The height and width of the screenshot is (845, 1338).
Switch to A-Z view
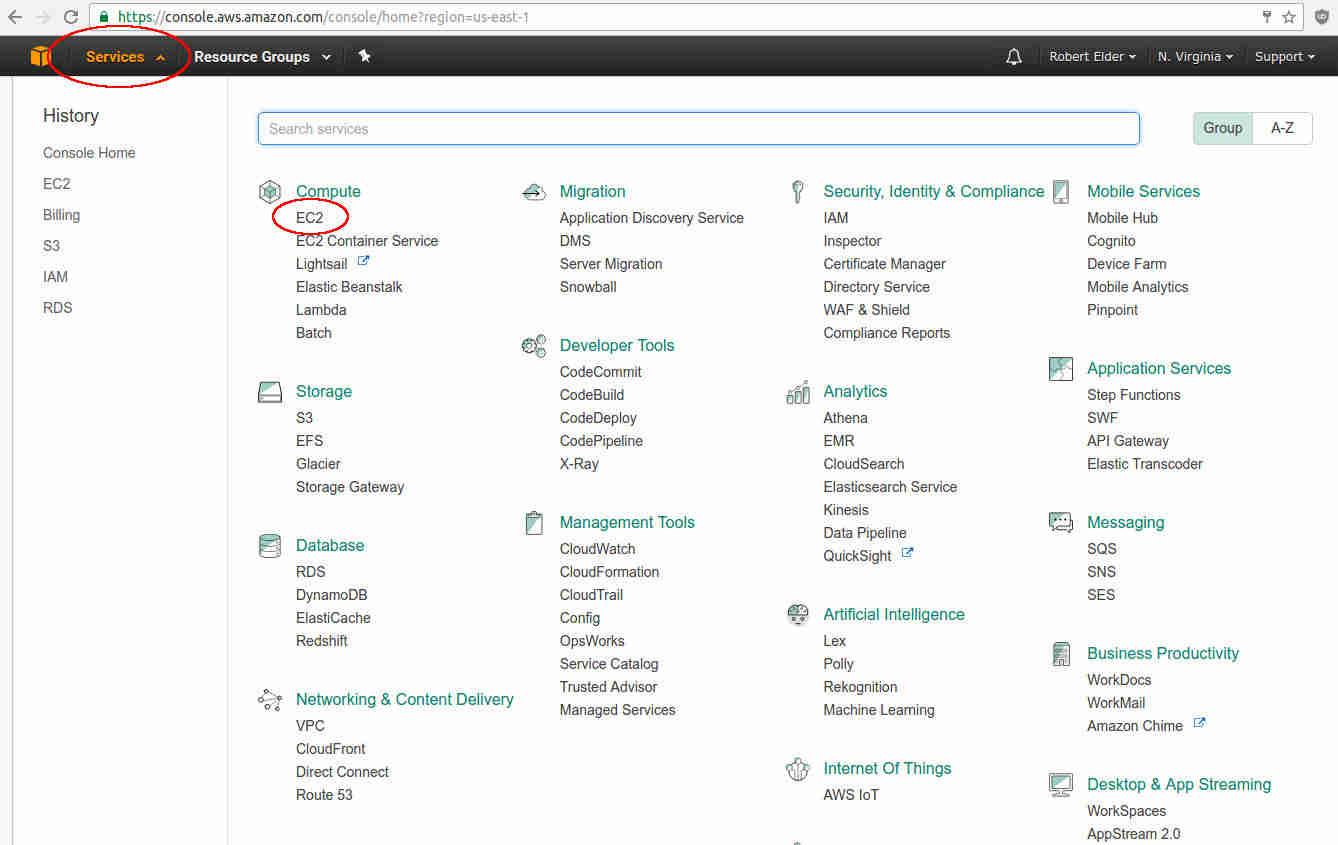click(x=1282, y=128)
